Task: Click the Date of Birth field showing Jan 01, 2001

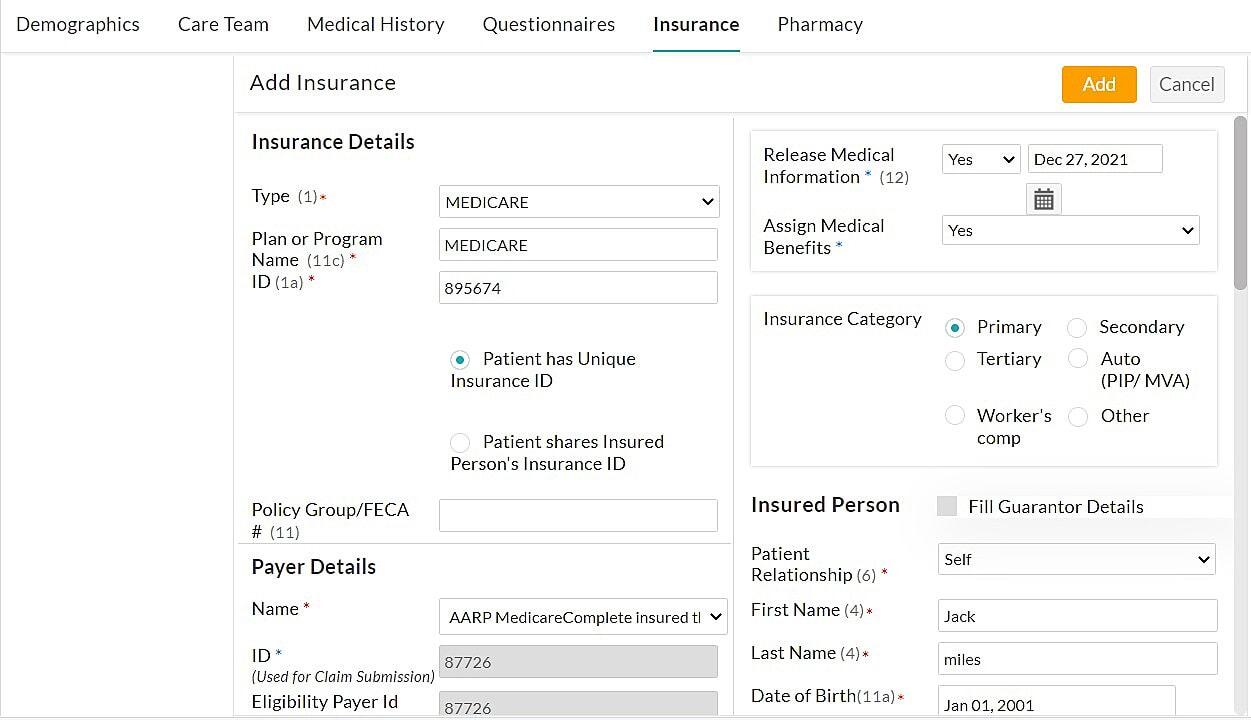Action: pos(1055,704)
